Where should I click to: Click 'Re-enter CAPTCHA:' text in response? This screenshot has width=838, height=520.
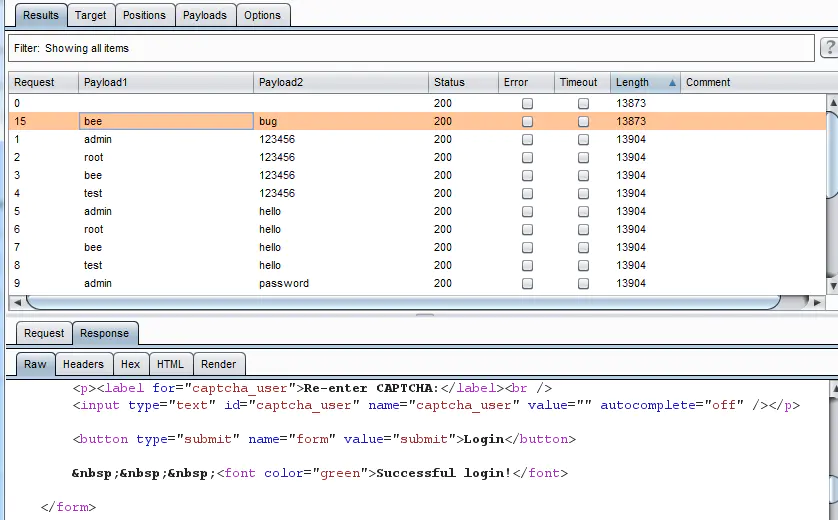tap(371, 388)
